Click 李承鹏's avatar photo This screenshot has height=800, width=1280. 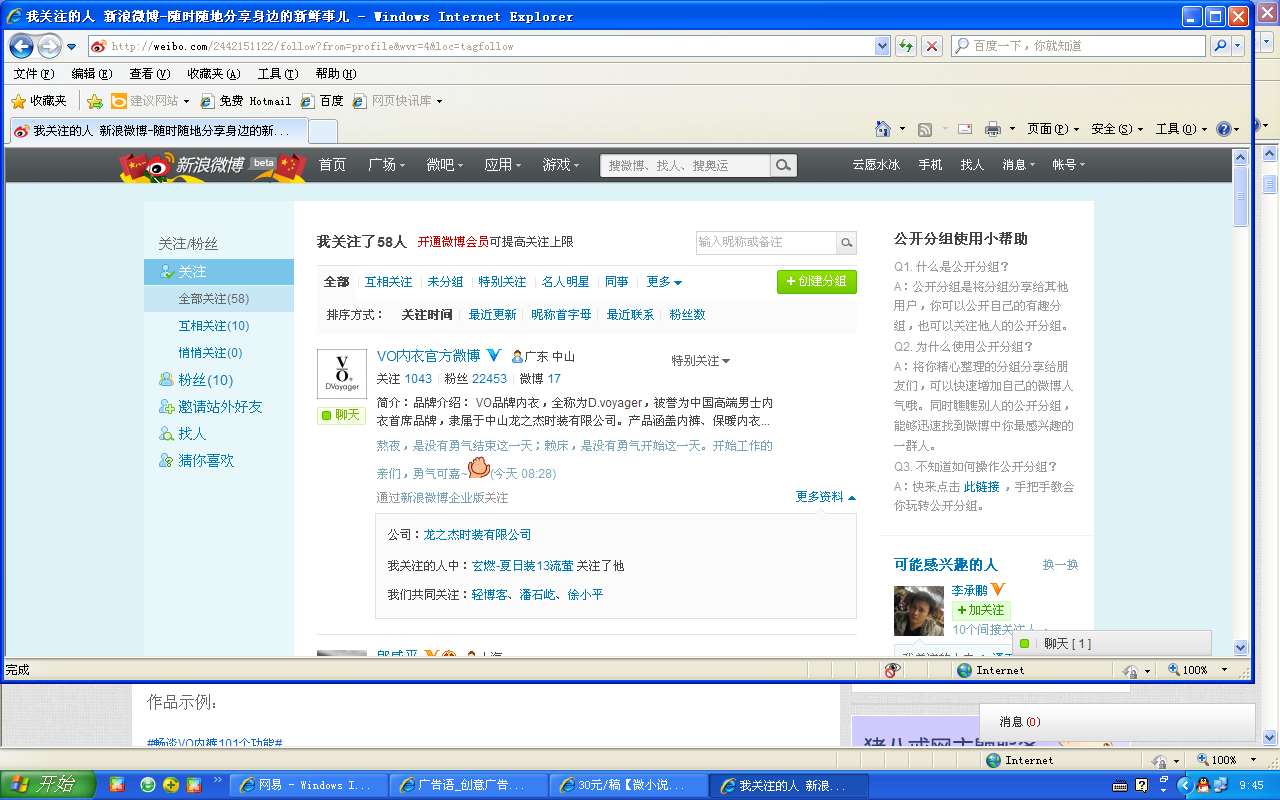tap(919, 610)
